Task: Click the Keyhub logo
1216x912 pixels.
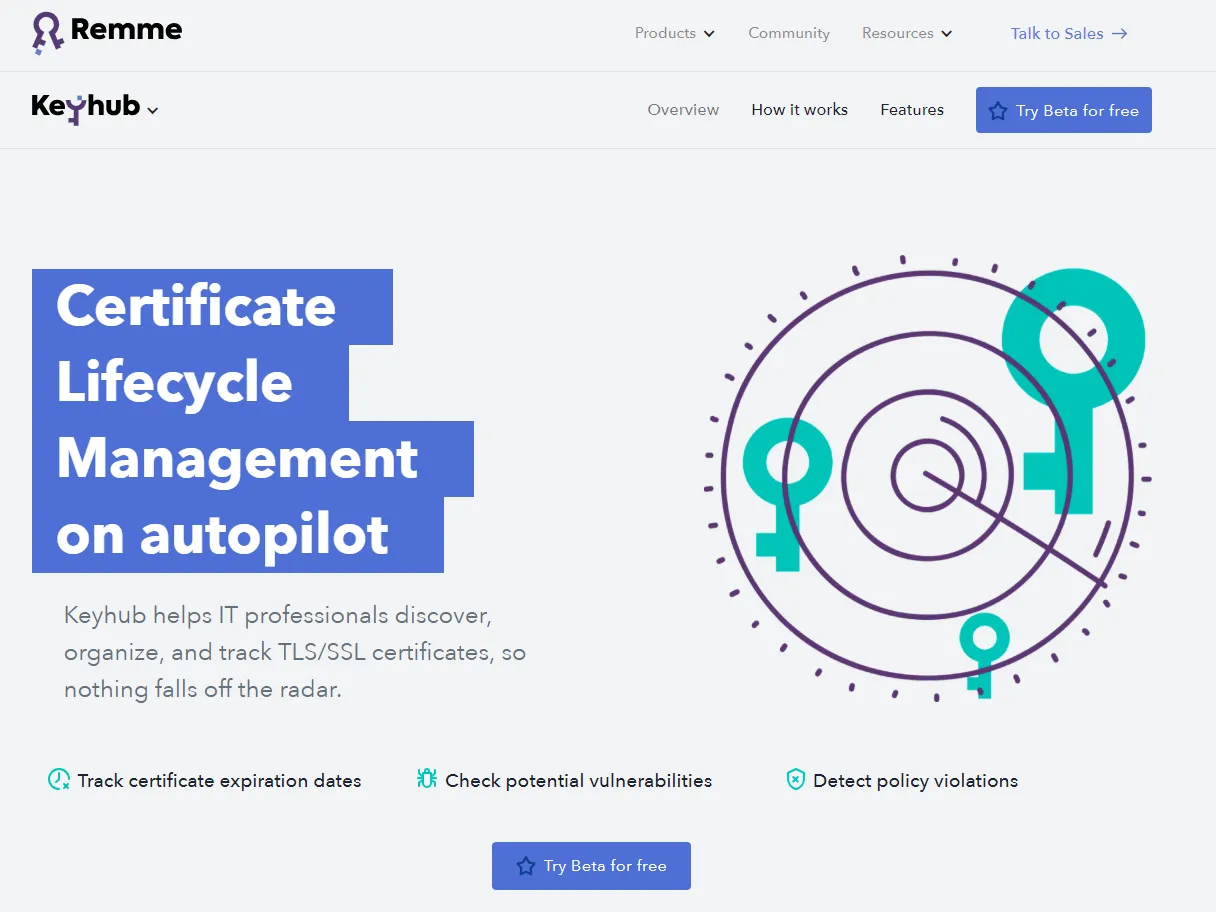Action: point(86,108)
